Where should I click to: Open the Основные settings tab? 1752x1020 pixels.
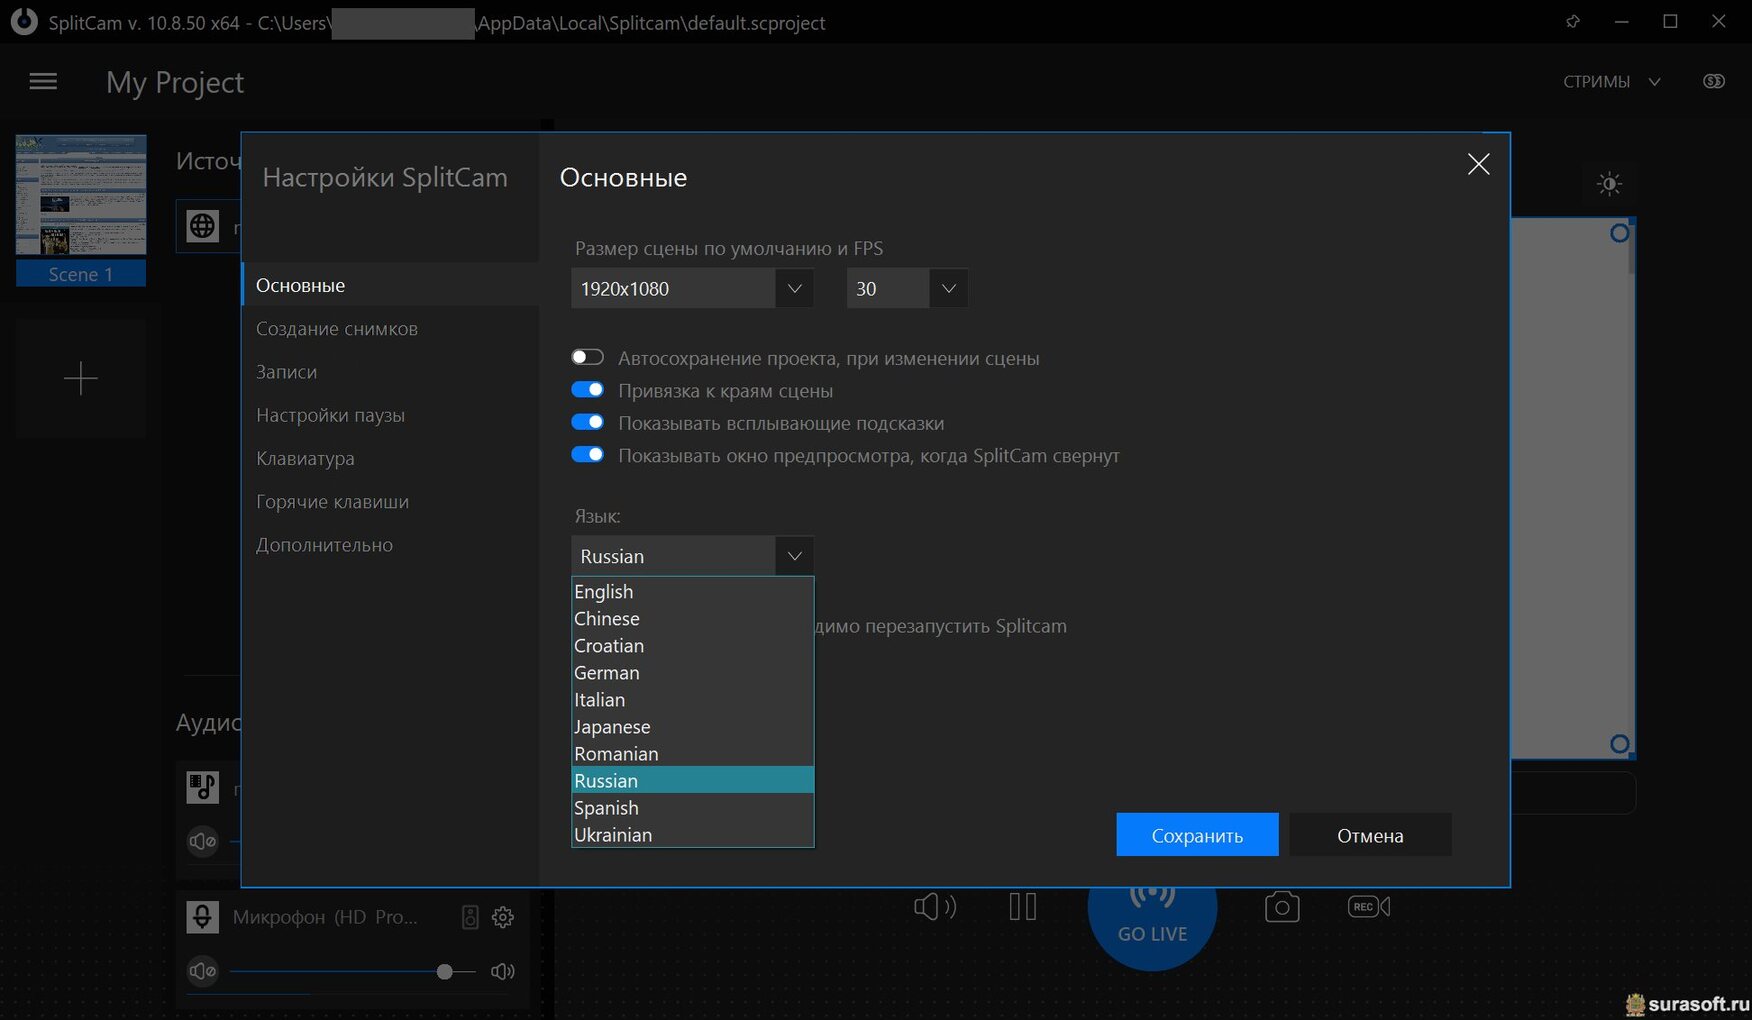click(390, 285)
